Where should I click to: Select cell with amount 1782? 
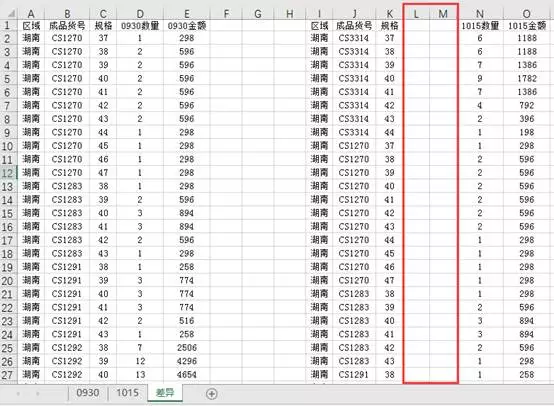point(526,78)
